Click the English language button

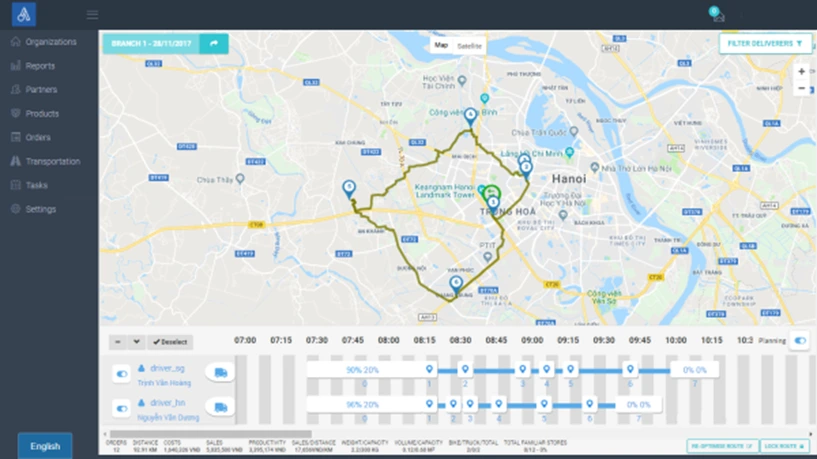(45, 446)
